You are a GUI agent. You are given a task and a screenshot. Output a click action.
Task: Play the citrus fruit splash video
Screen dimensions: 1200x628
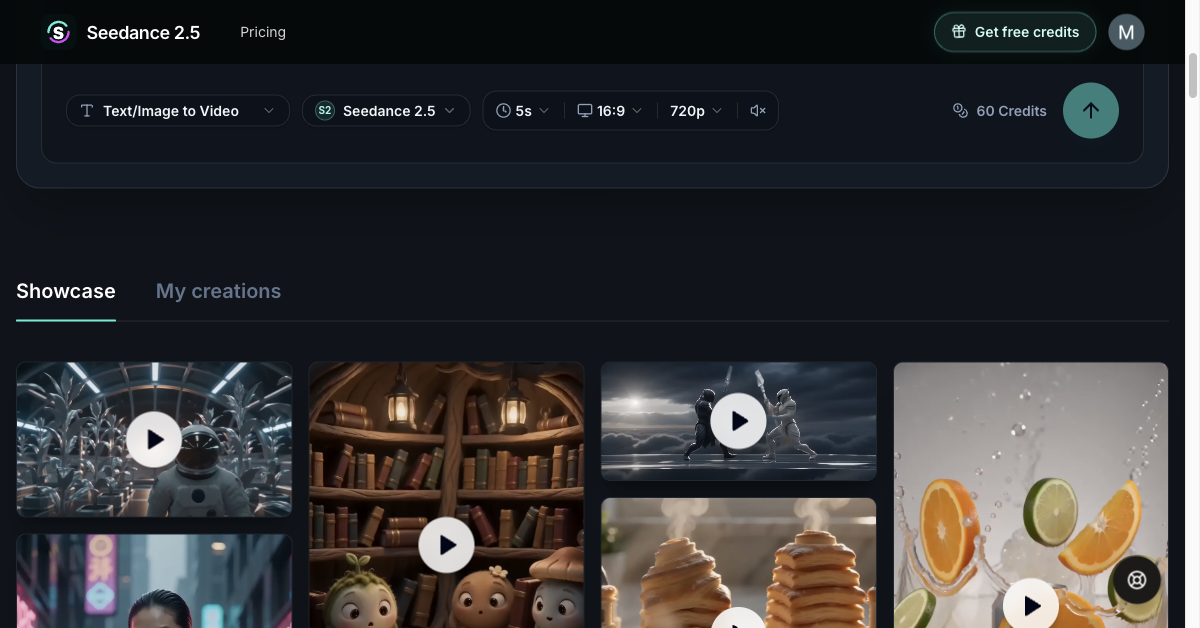1030,605
